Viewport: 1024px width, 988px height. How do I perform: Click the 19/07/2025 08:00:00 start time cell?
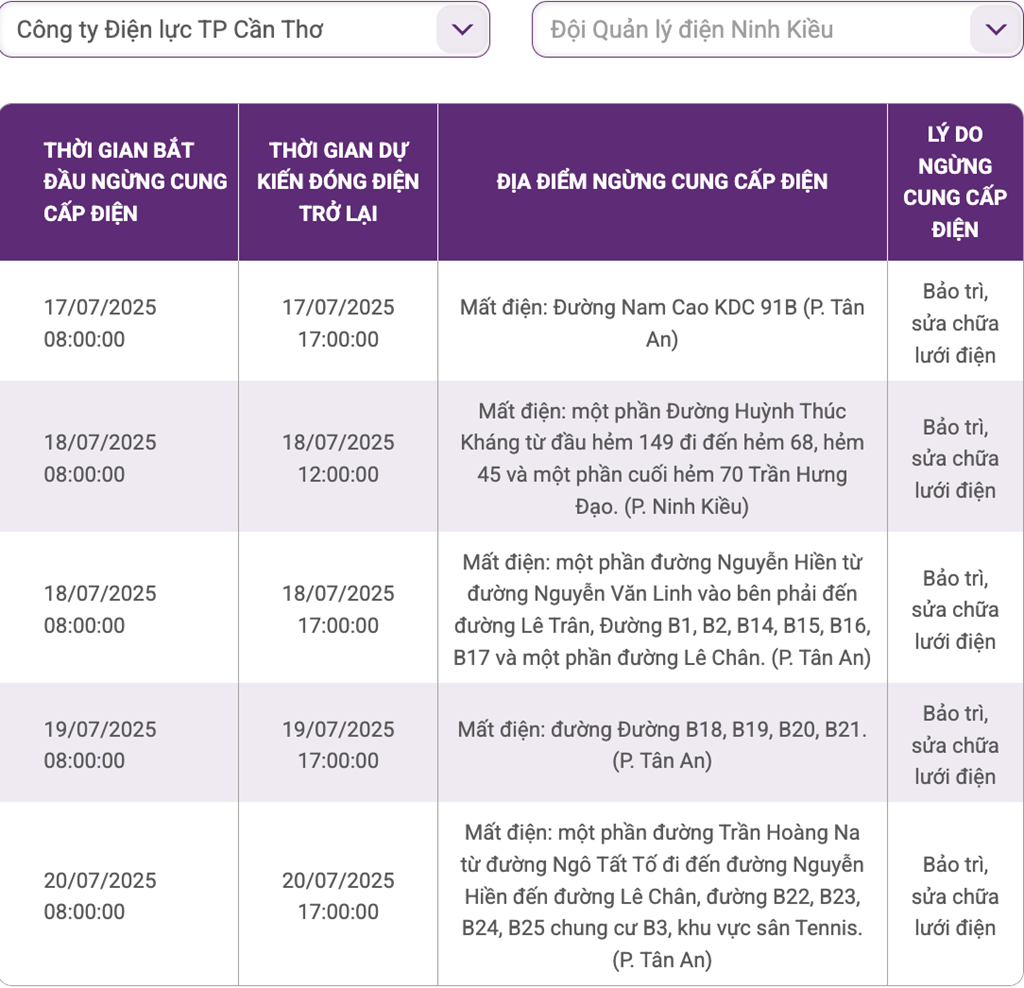click(x=100, y=744)
